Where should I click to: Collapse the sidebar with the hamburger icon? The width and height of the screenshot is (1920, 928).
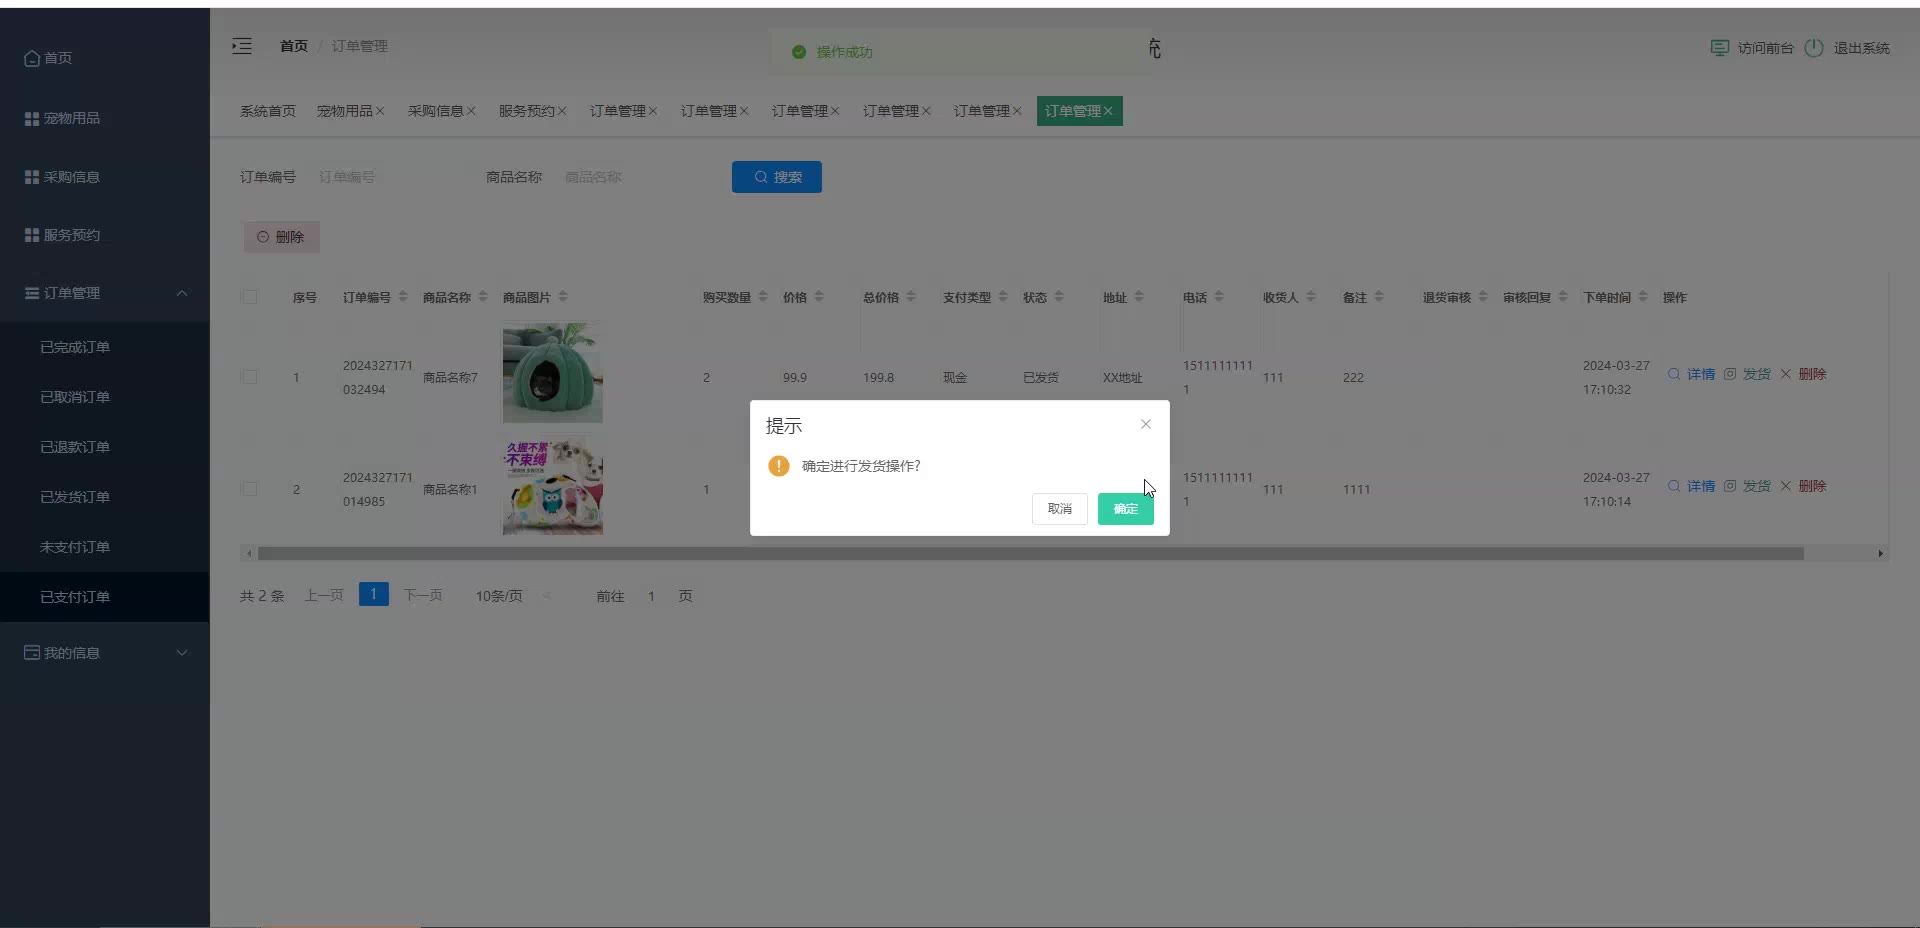(242, 46)
